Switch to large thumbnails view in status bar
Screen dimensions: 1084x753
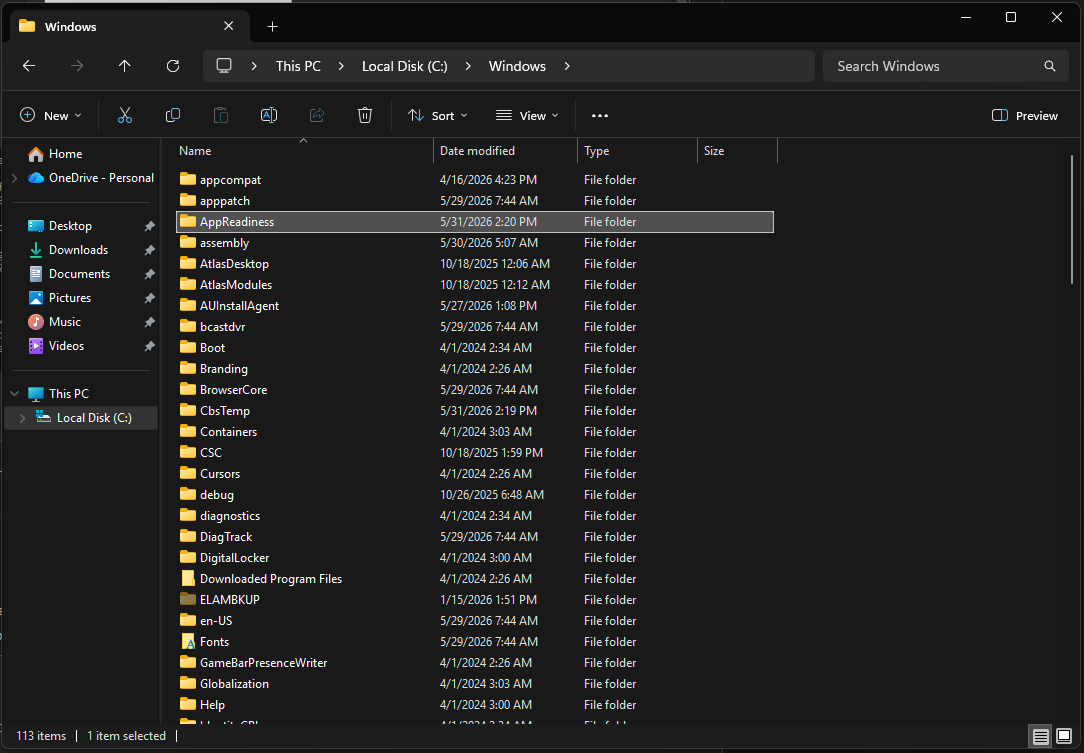click(x=1064, y=736)
